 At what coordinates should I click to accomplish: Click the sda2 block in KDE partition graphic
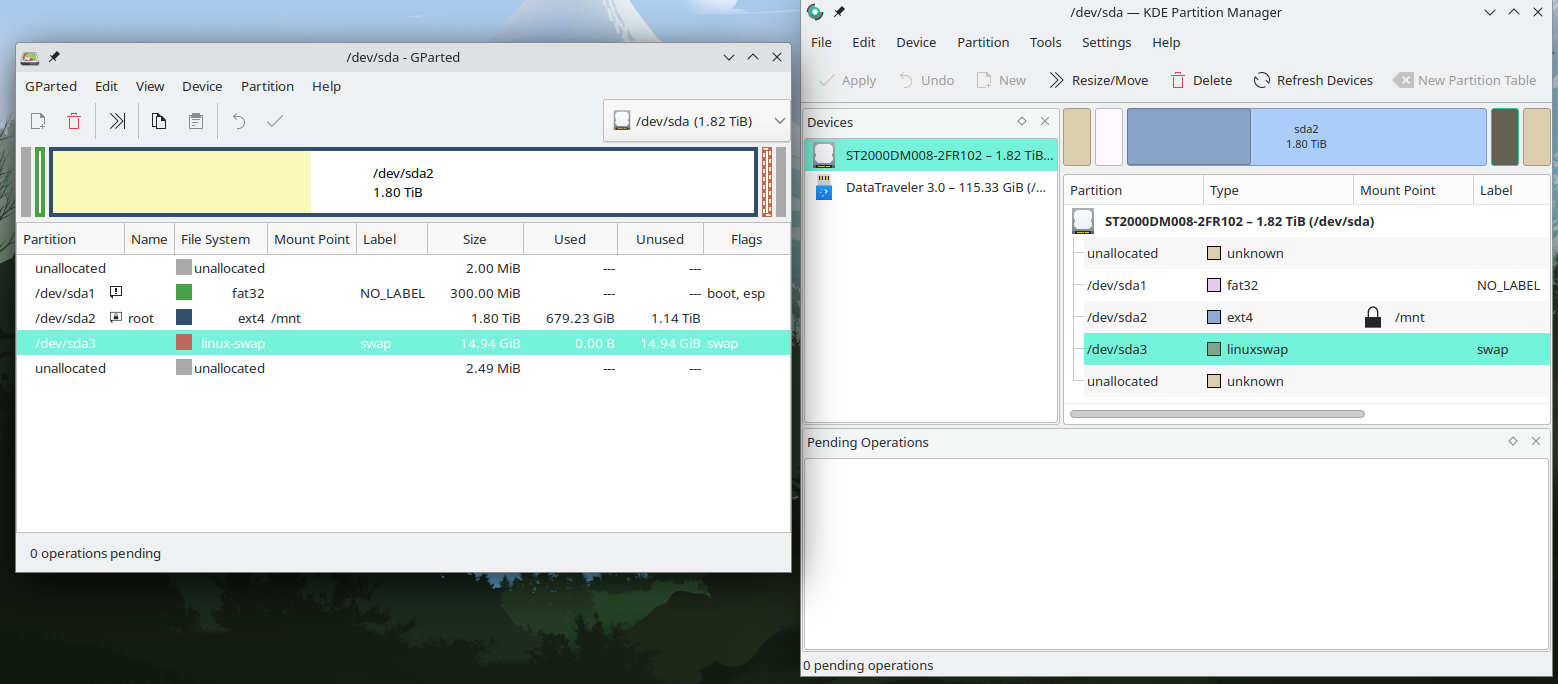(1306, 137)
